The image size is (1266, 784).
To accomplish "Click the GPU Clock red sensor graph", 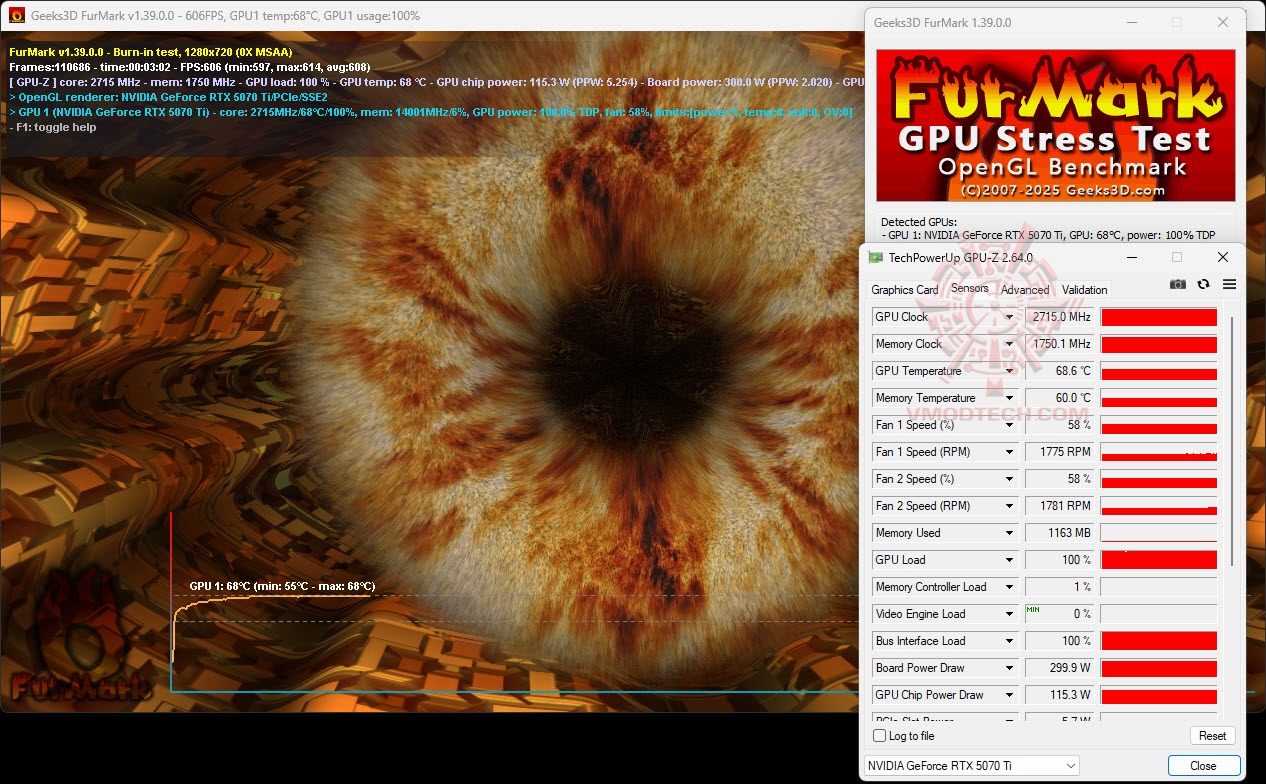I will [1159, 317].
